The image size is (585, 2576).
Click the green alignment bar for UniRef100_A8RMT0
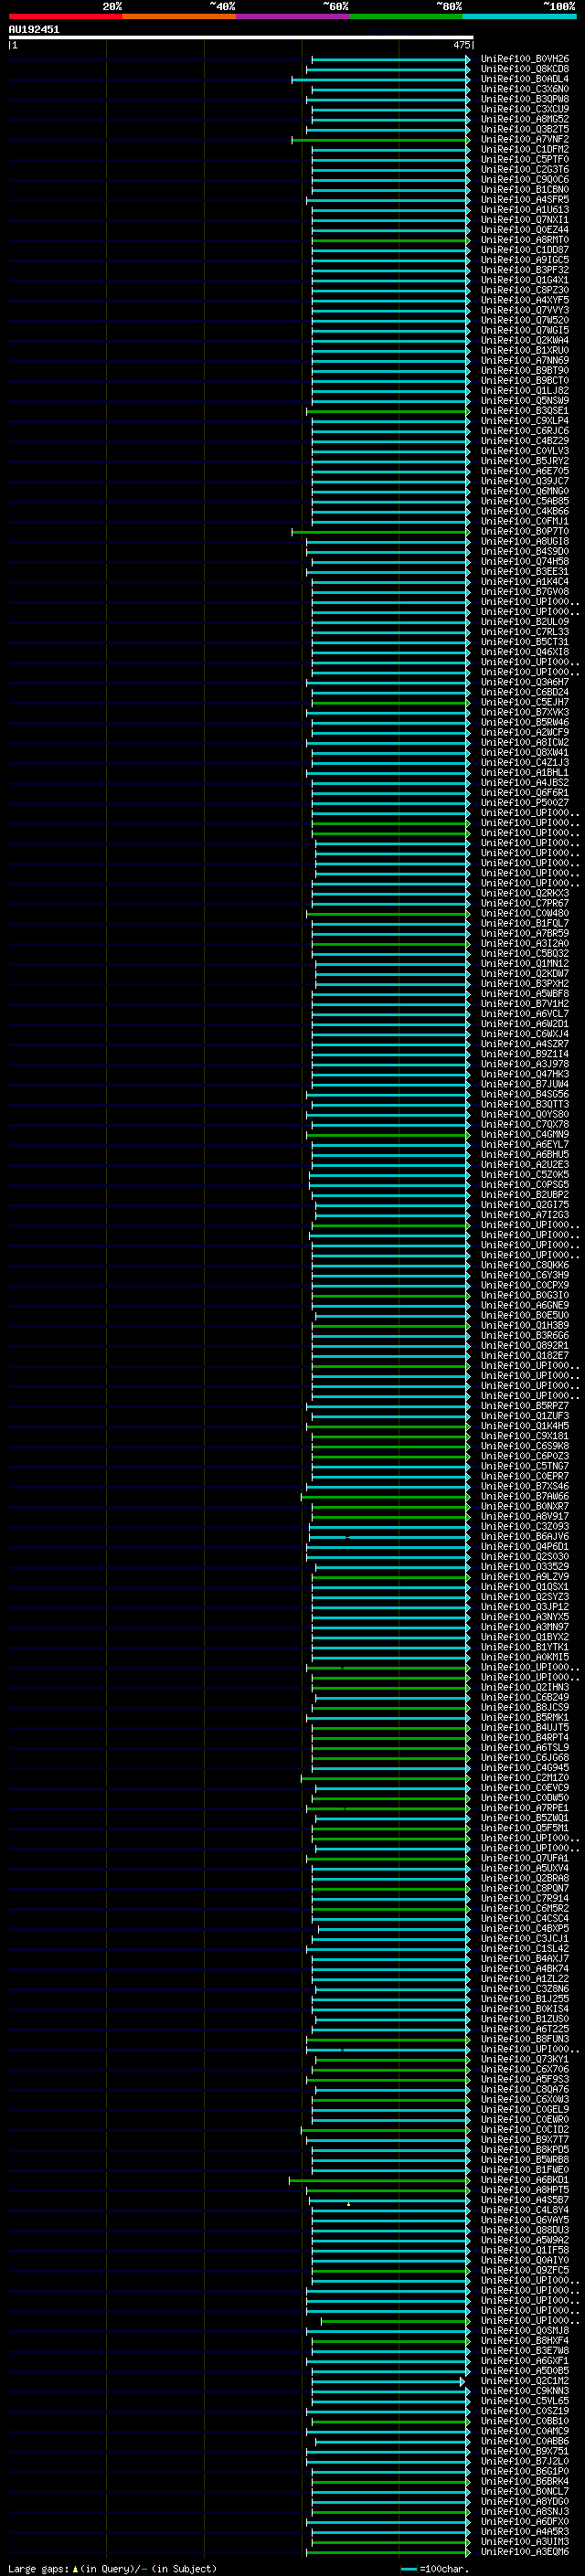(391, 240)
